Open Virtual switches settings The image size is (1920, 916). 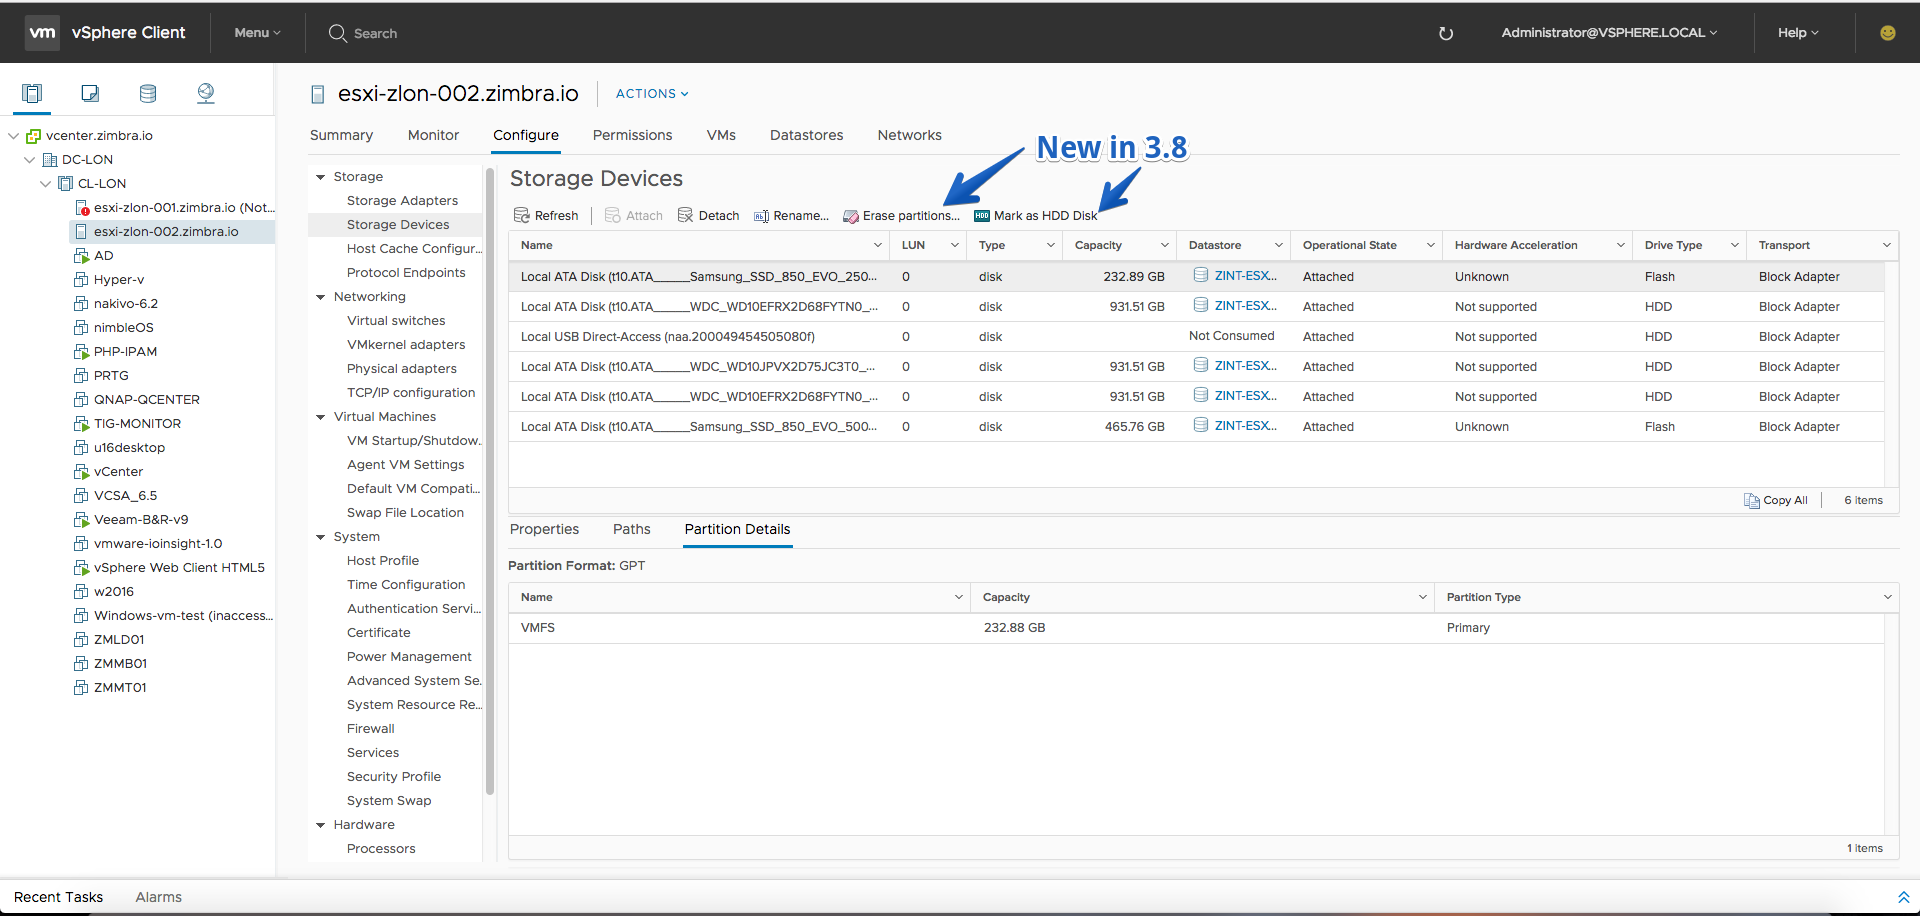point(396,321)
